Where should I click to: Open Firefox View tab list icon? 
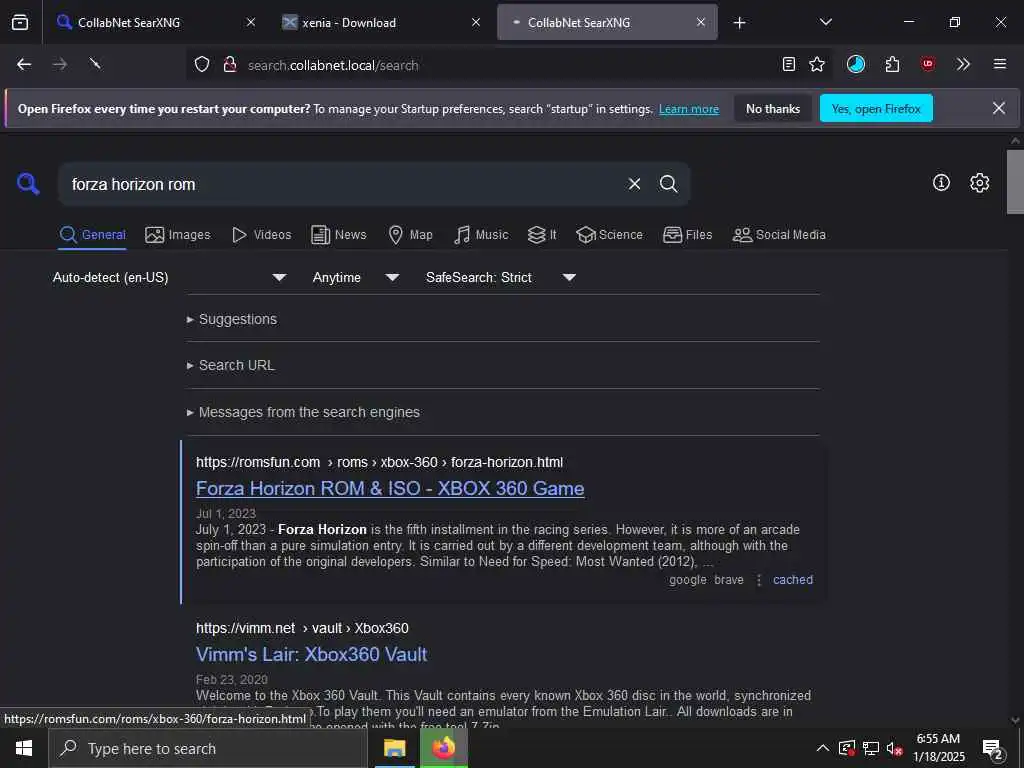pos(20,22)
